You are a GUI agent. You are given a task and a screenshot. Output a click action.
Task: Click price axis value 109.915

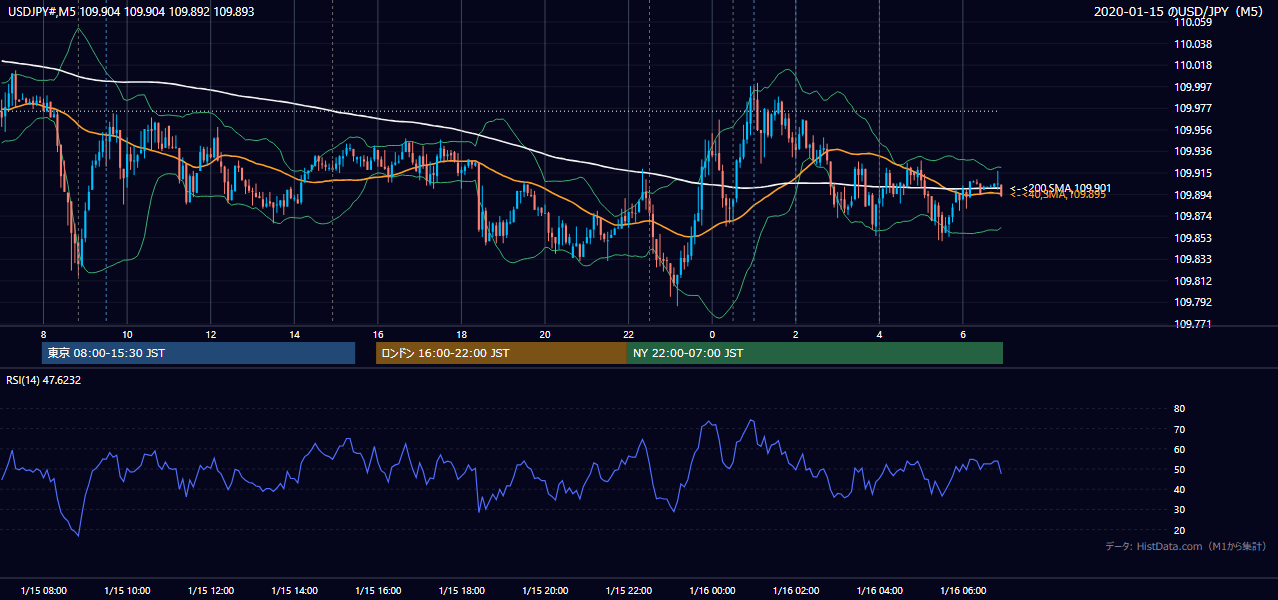(1193, 173)
